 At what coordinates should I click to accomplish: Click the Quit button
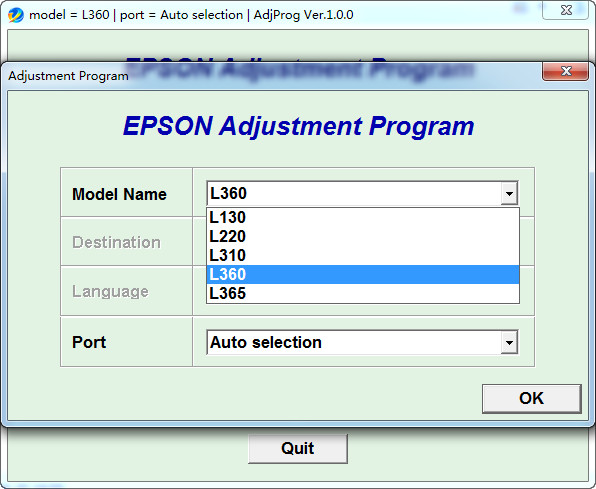click(x=298, y=448)
